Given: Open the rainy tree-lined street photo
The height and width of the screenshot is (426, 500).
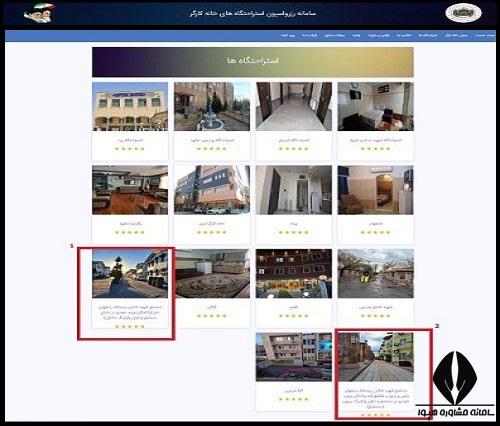Looking at the screenshot, I should (x=375, y=273).
